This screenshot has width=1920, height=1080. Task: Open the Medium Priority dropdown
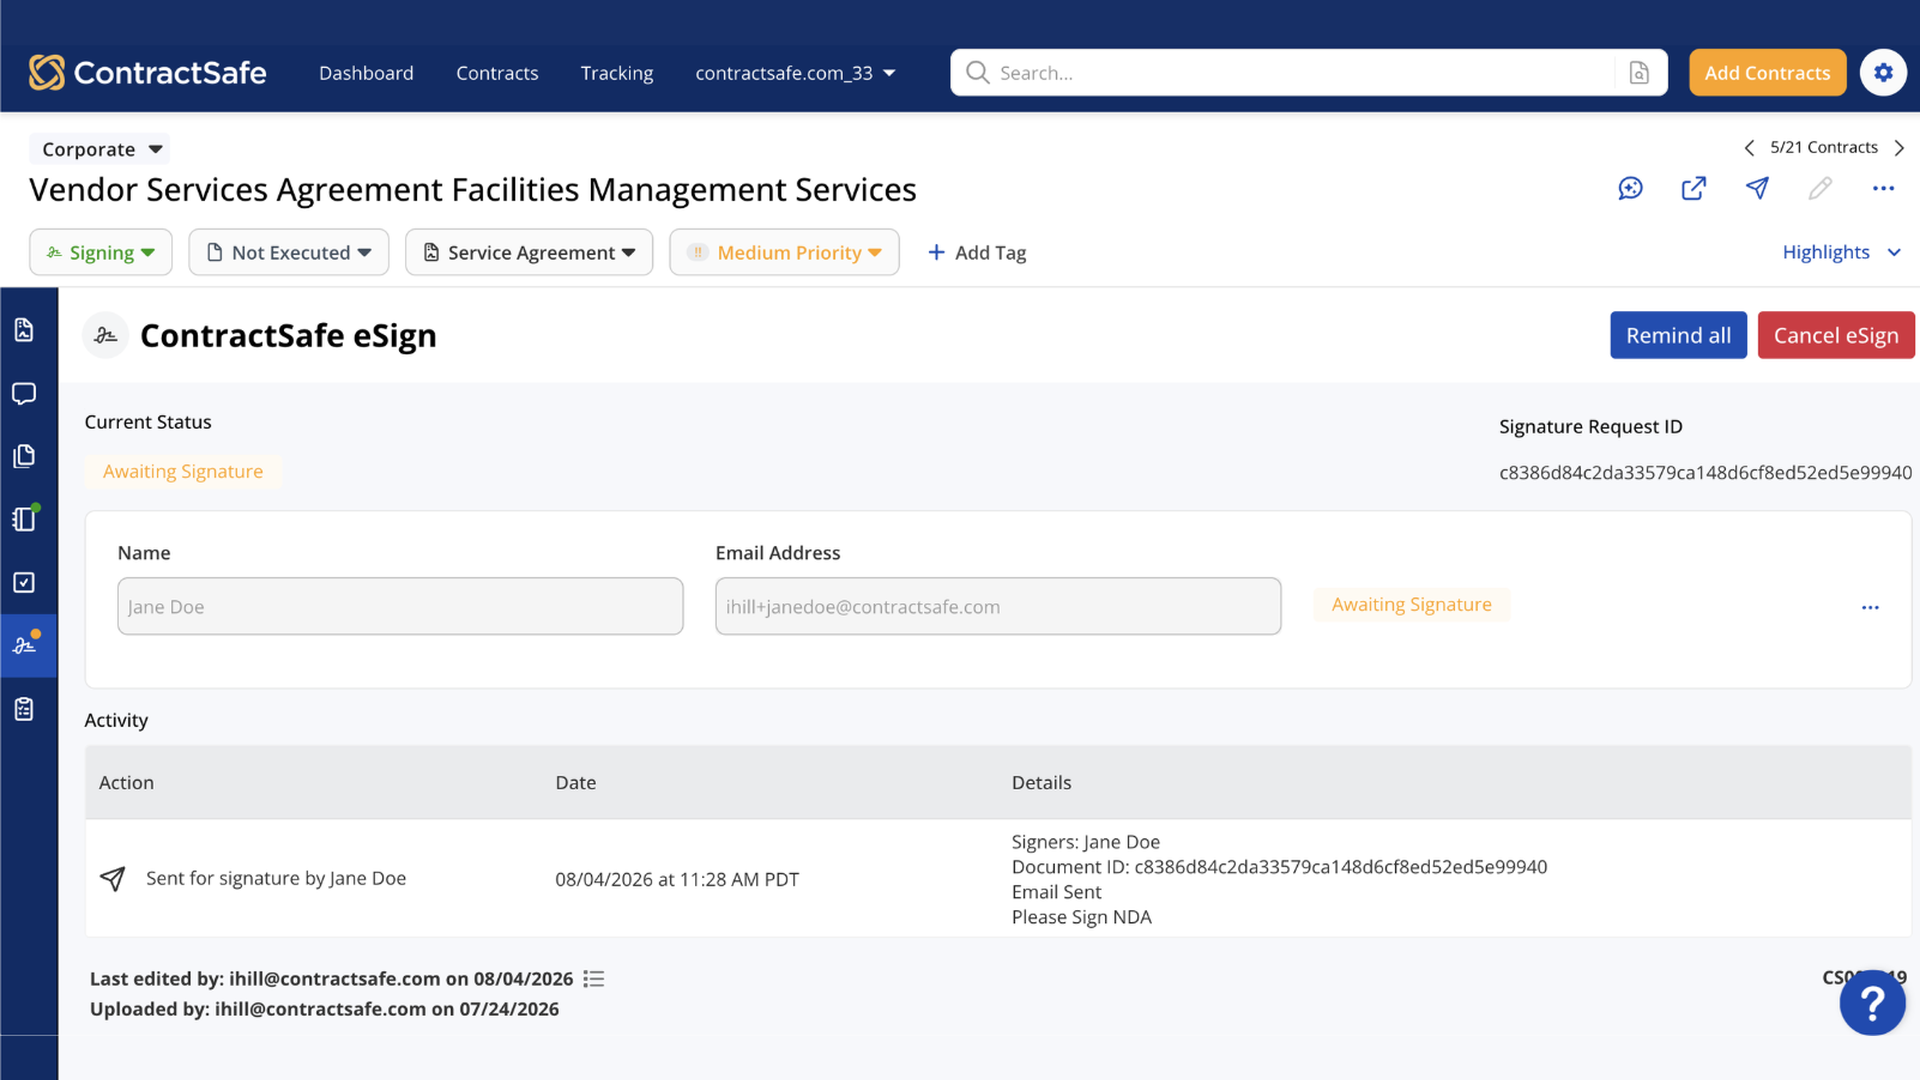784,253
